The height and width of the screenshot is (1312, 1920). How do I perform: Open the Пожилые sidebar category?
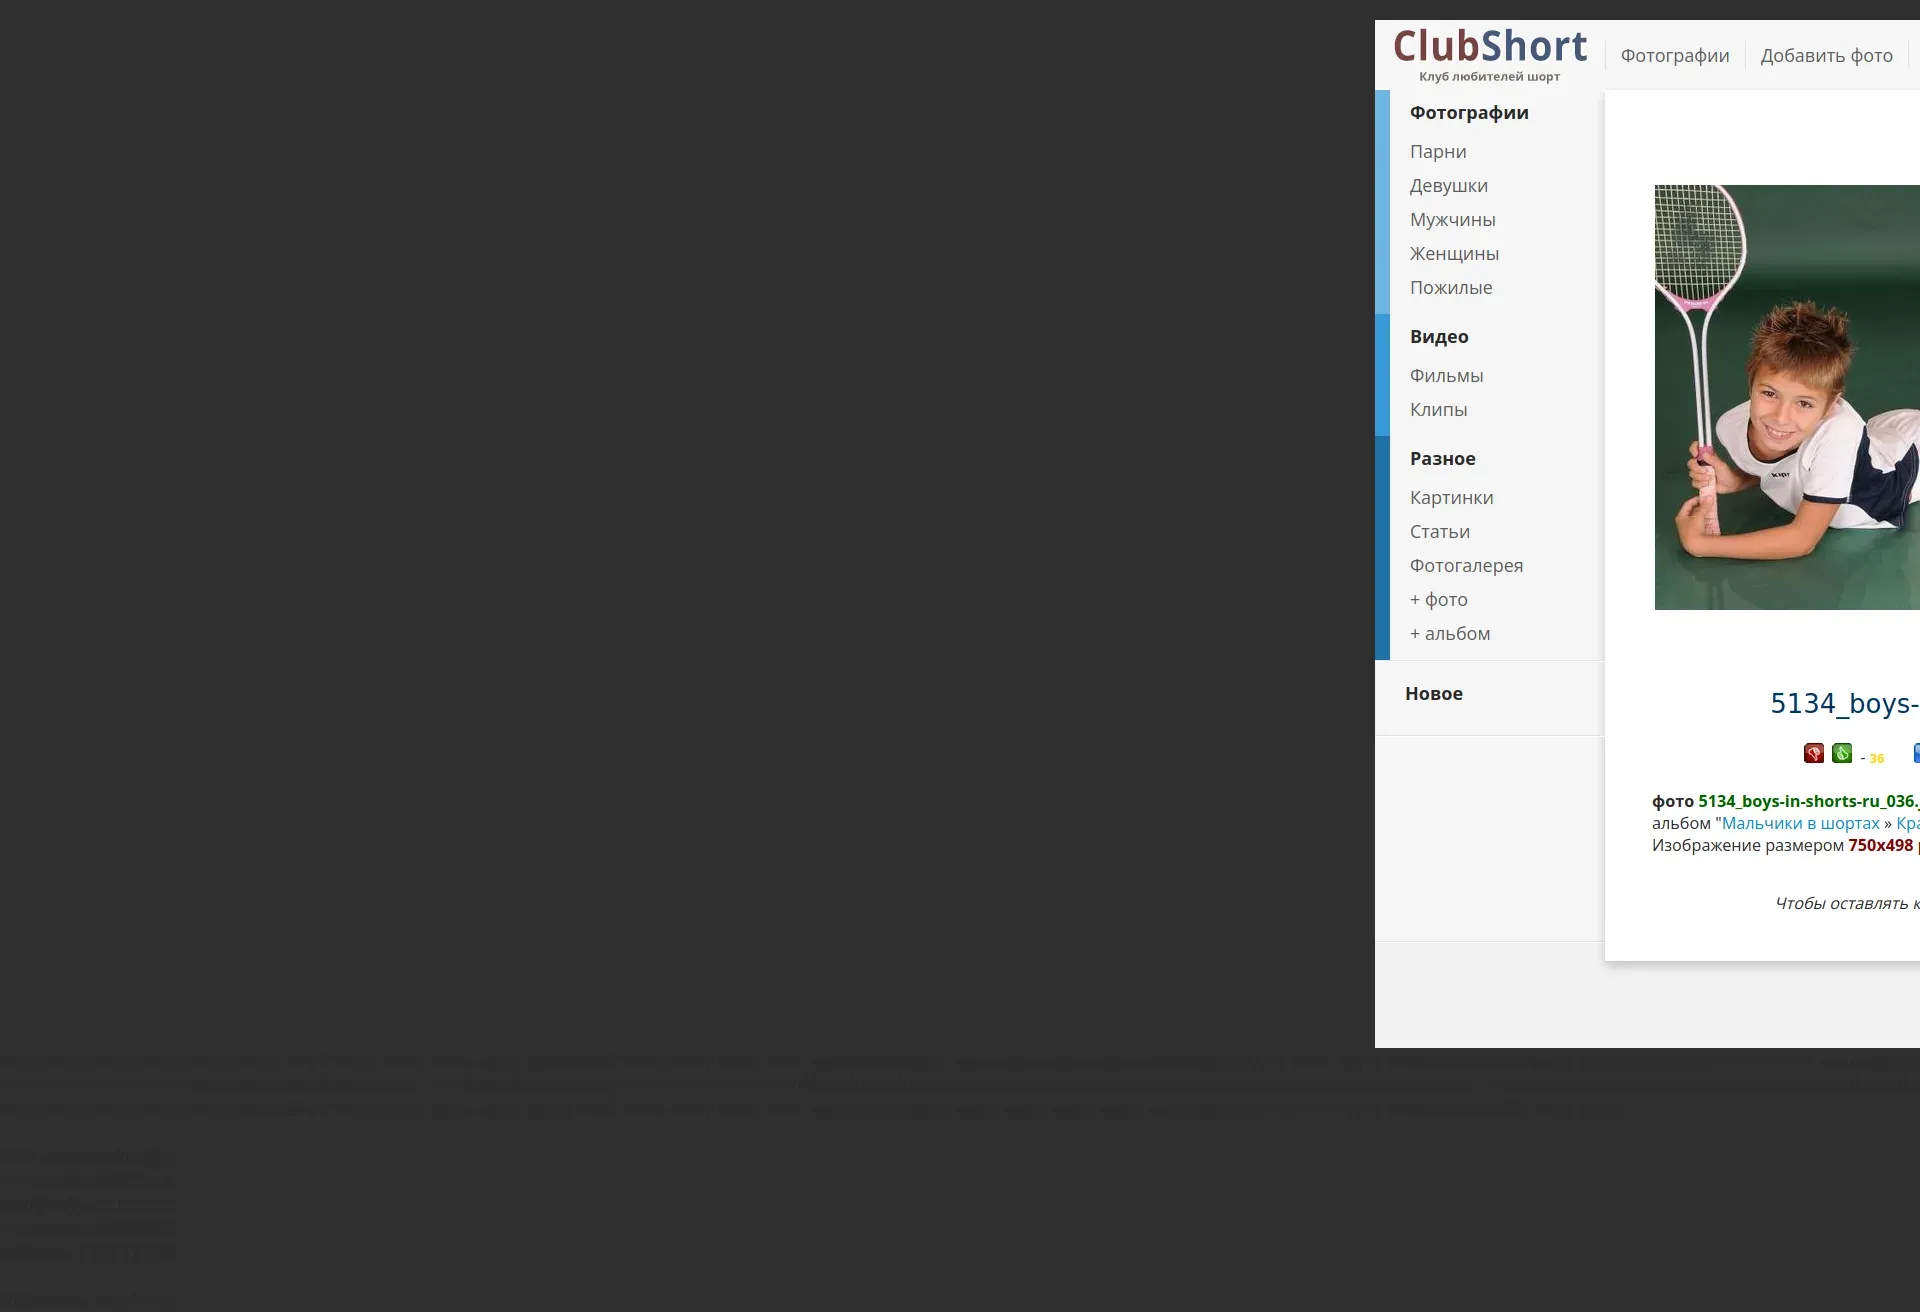[1450, 288]
